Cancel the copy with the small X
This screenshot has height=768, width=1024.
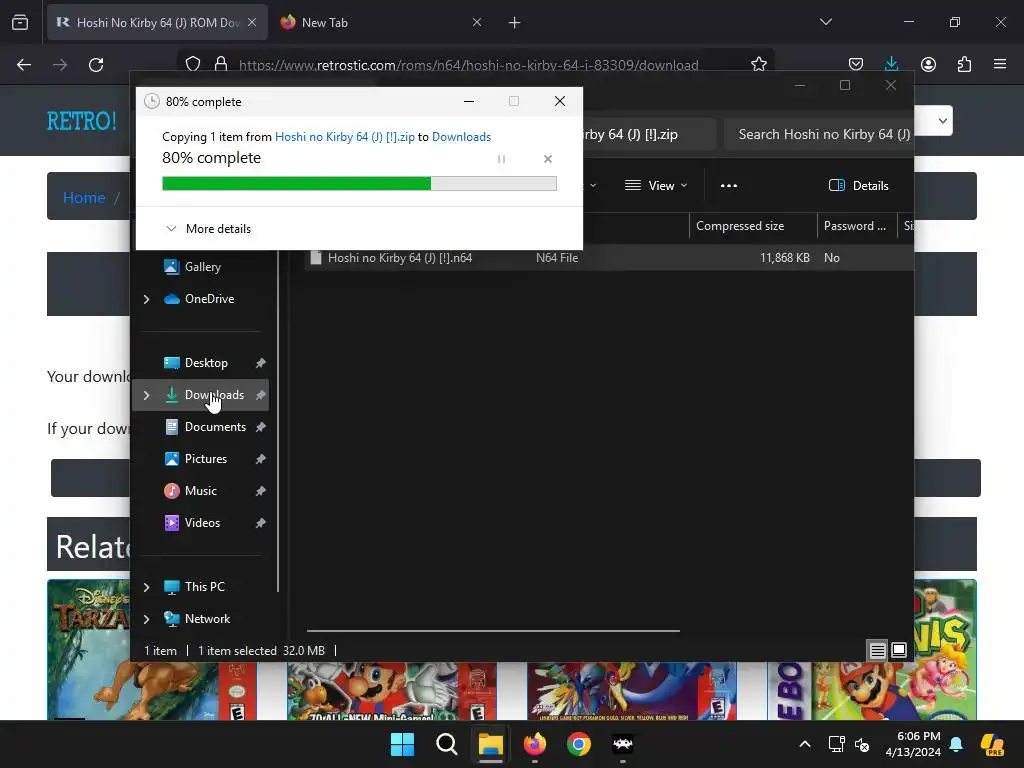[x=548, y=159]
